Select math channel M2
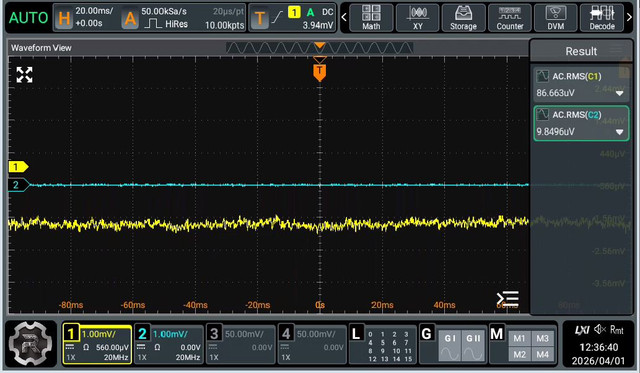Screen dimensions: 640x373 [x=519, y=354]
